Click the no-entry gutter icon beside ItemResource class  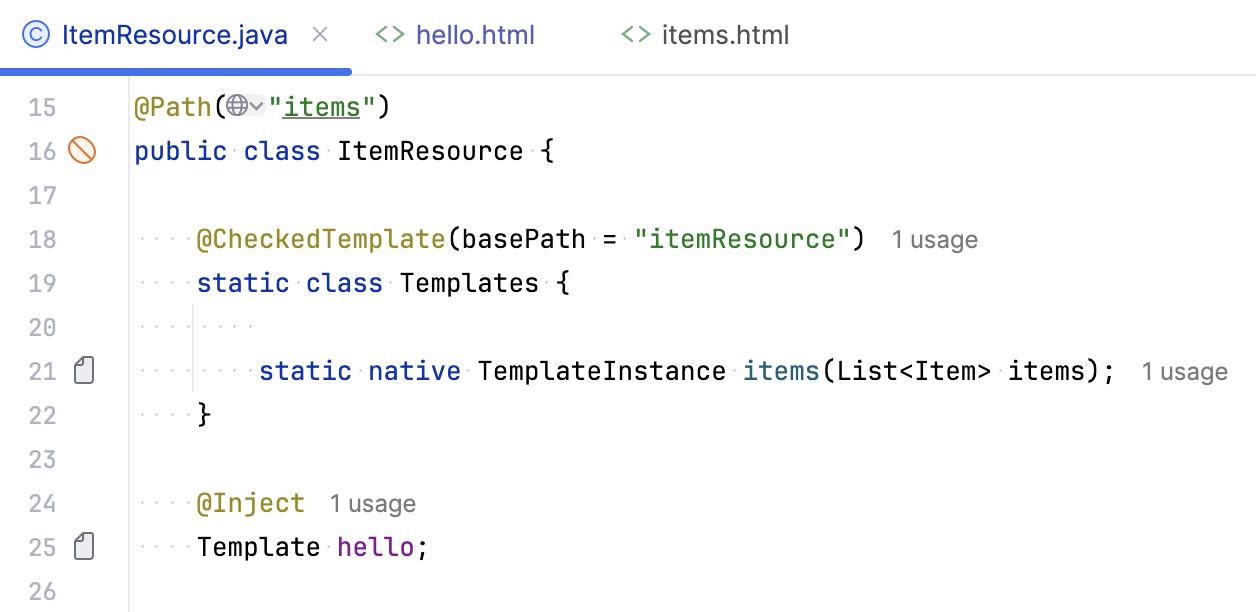coord(82,151)
